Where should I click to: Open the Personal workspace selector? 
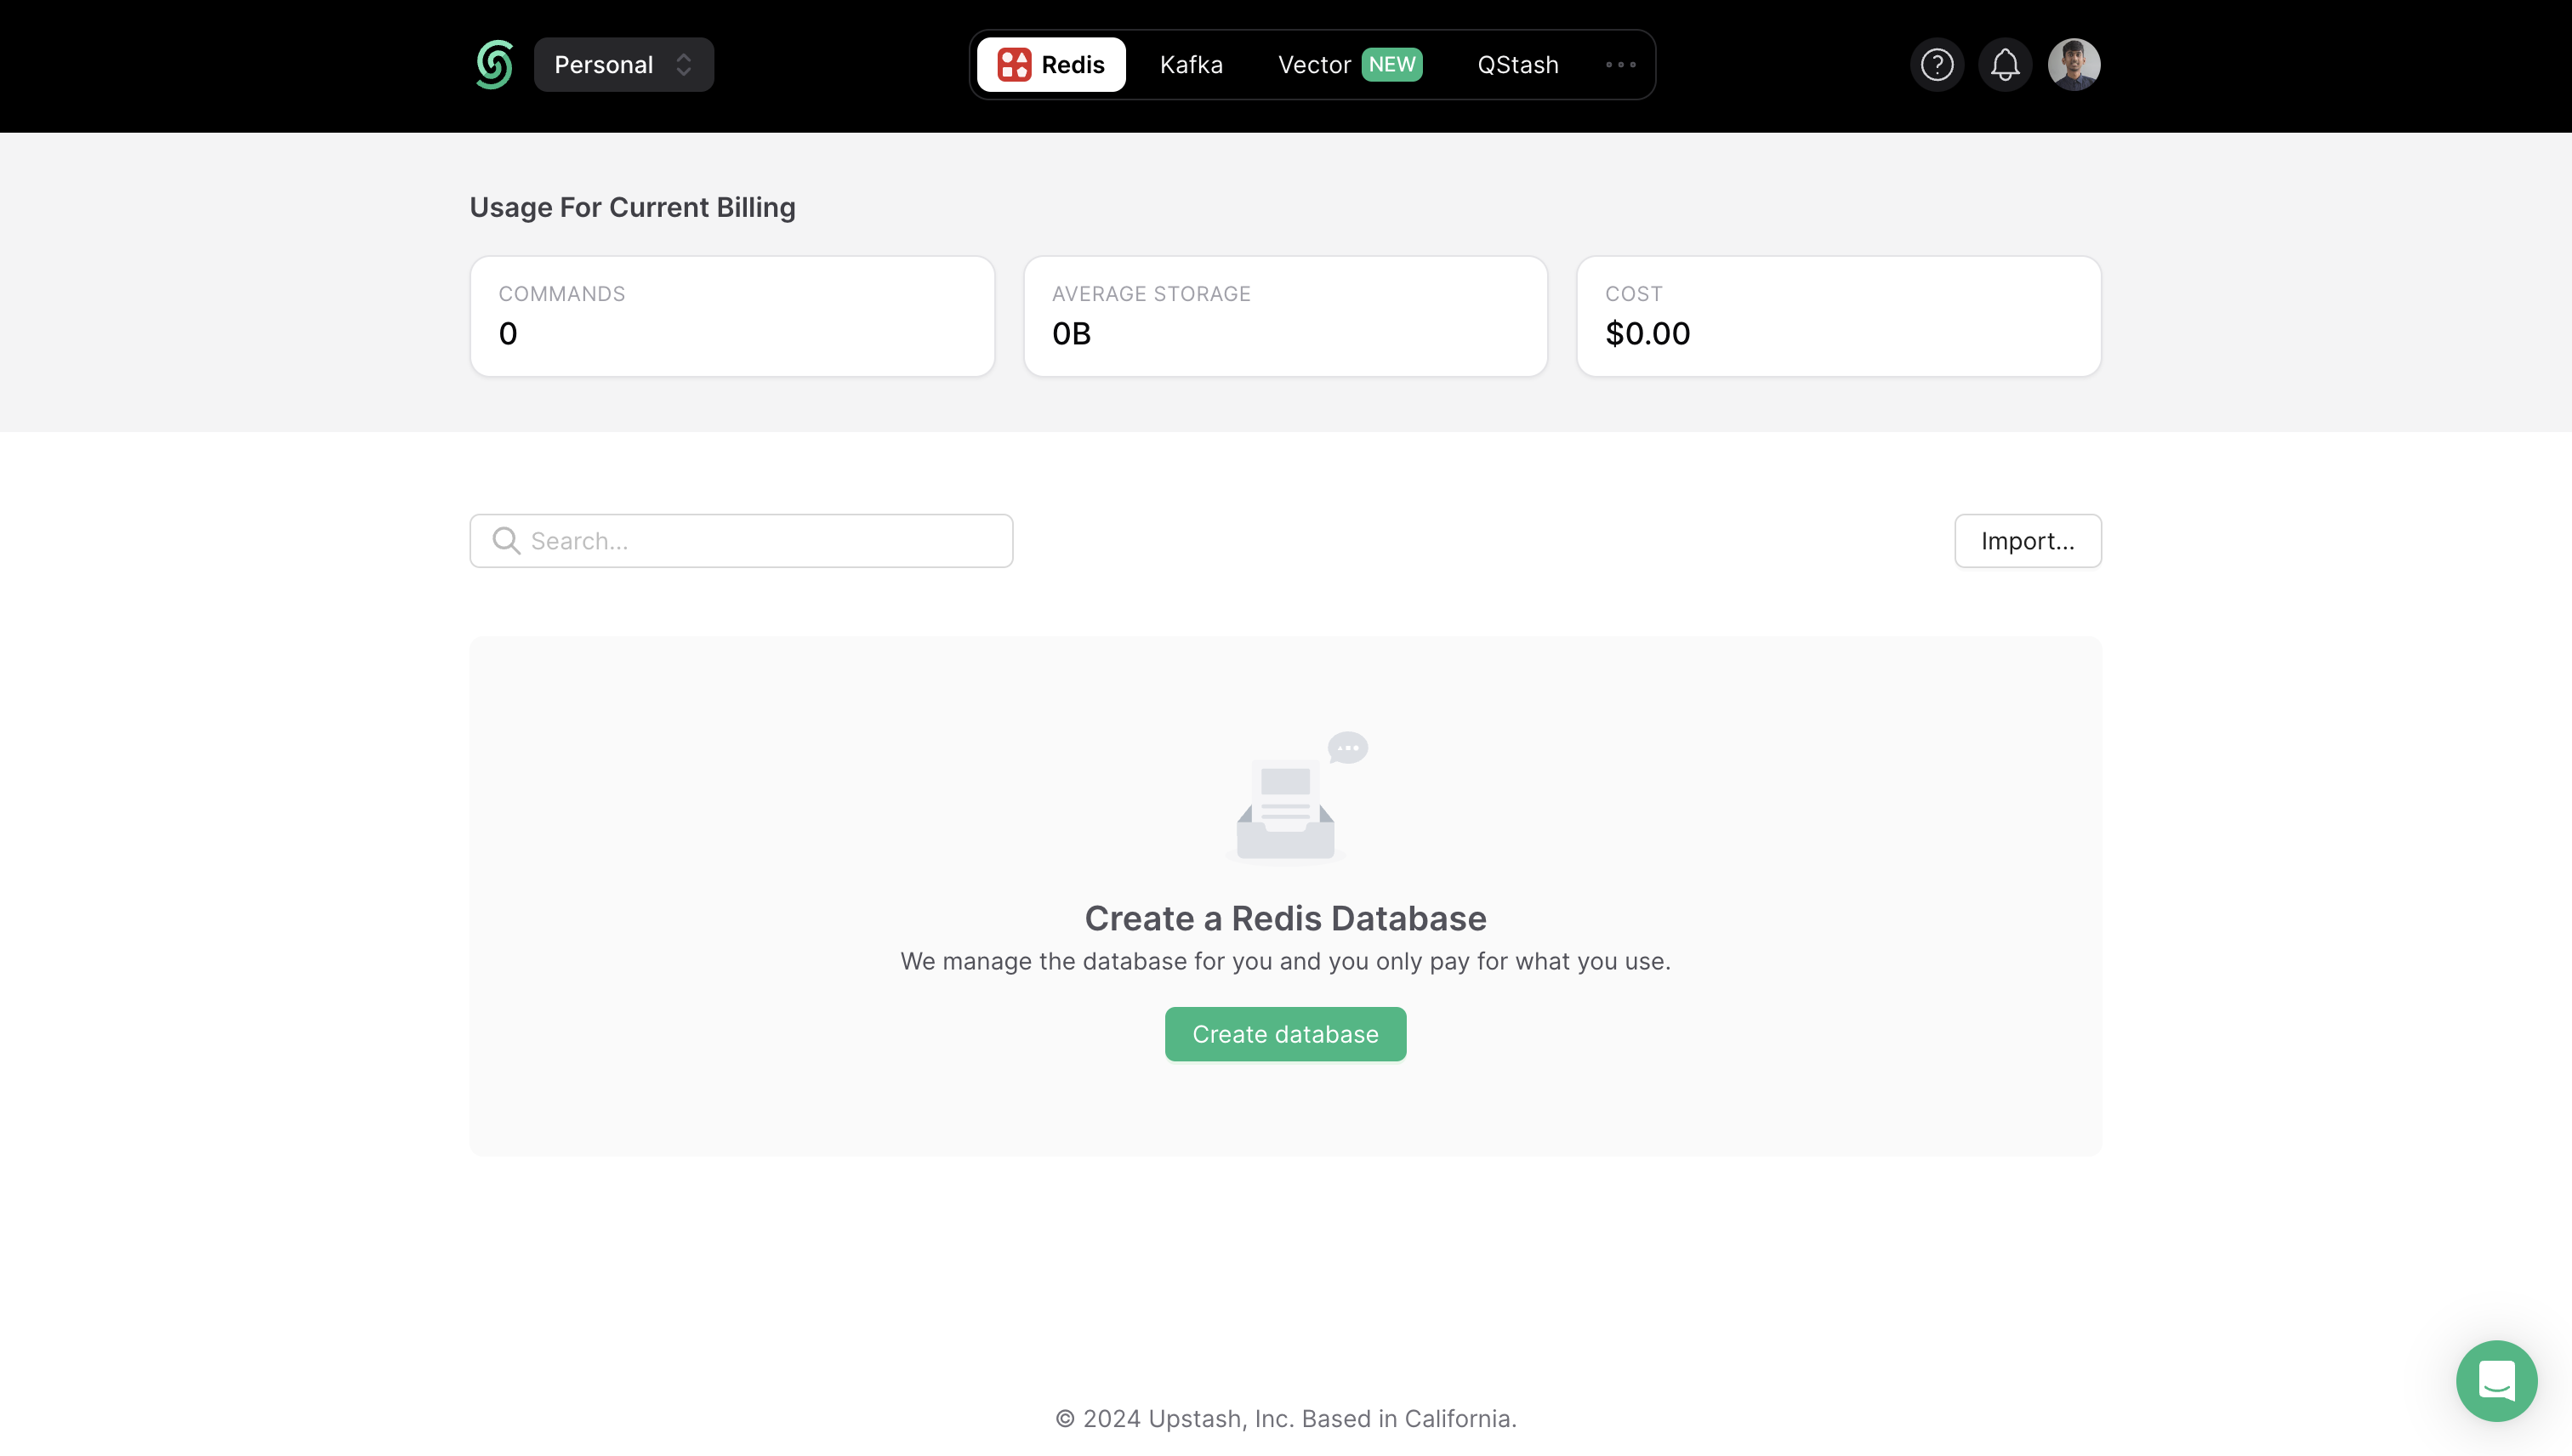coord(604,64)
